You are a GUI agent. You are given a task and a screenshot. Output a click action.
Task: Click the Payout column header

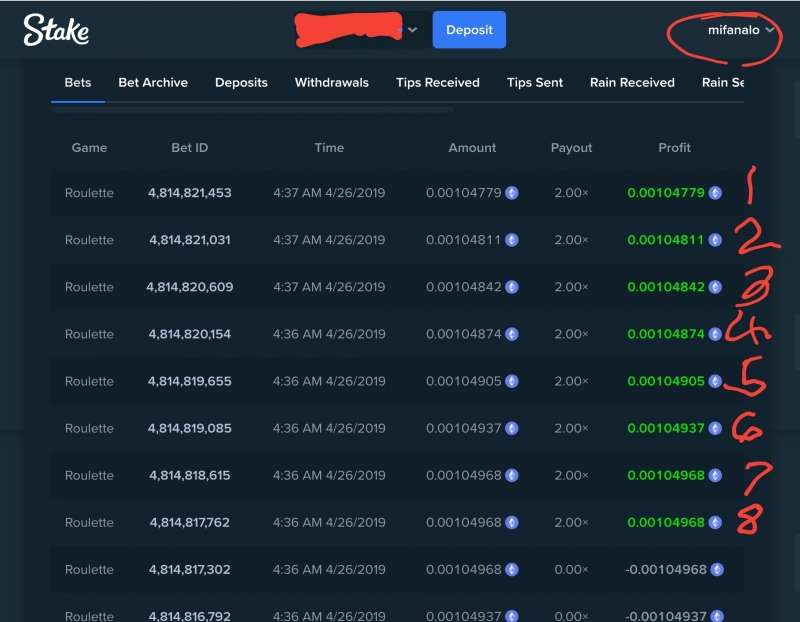[x=571, y=148]
